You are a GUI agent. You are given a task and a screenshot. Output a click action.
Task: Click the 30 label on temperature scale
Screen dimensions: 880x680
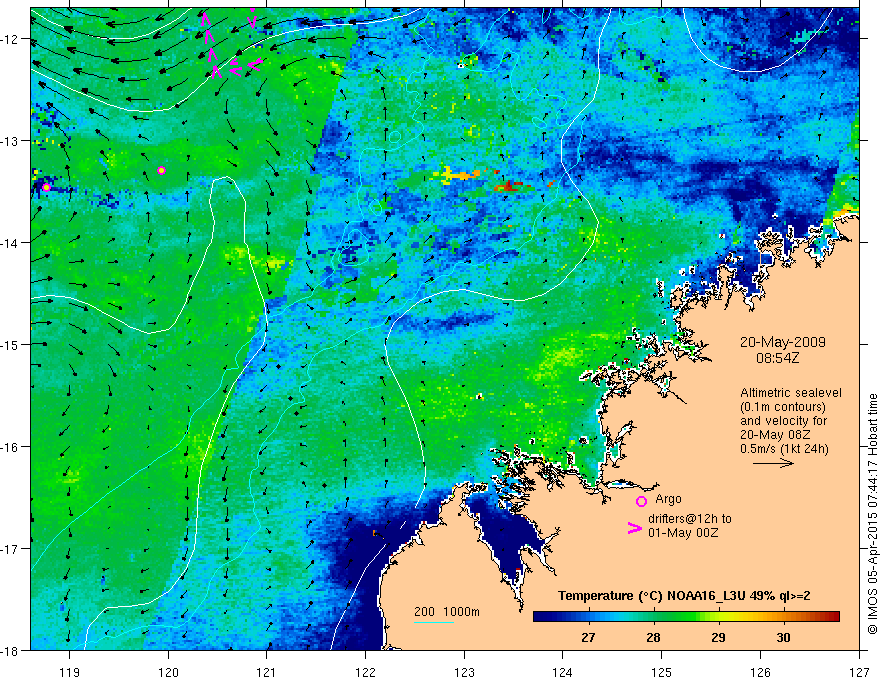[x=783, y=638]
